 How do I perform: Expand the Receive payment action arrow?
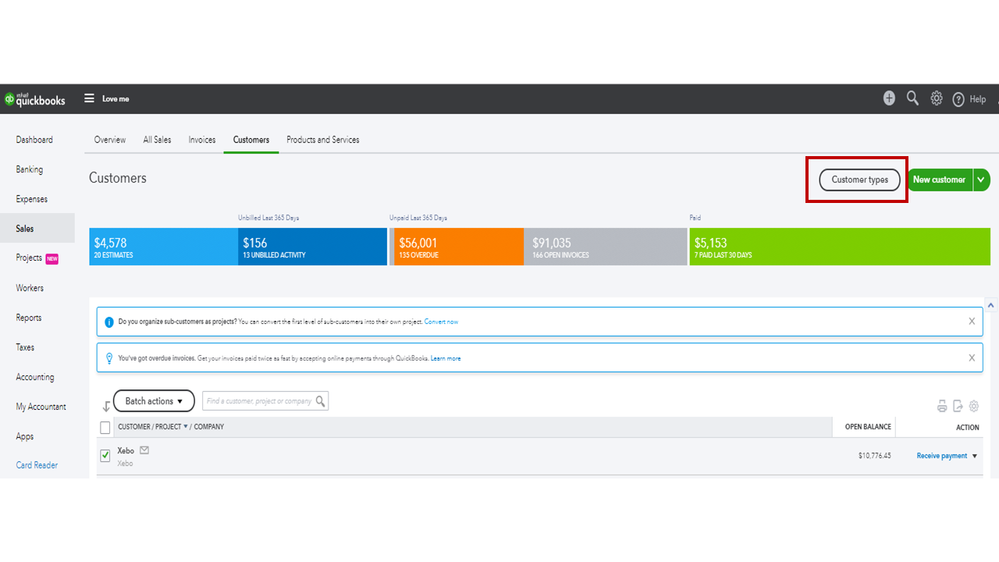coord(975,456)
